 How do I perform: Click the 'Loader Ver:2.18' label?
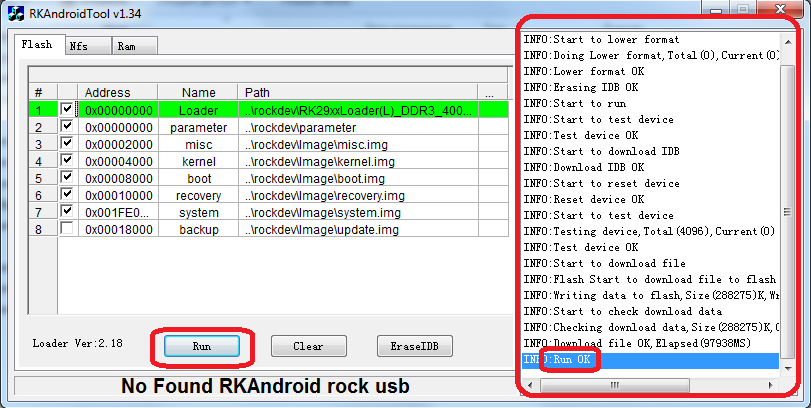coord(78,343)
